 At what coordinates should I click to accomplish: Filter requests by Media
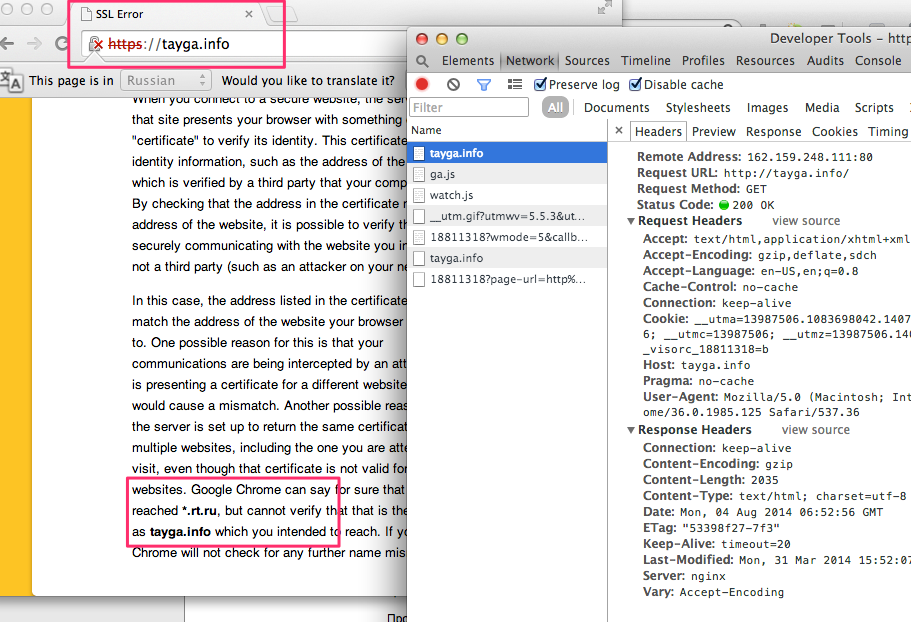point(822,107)
